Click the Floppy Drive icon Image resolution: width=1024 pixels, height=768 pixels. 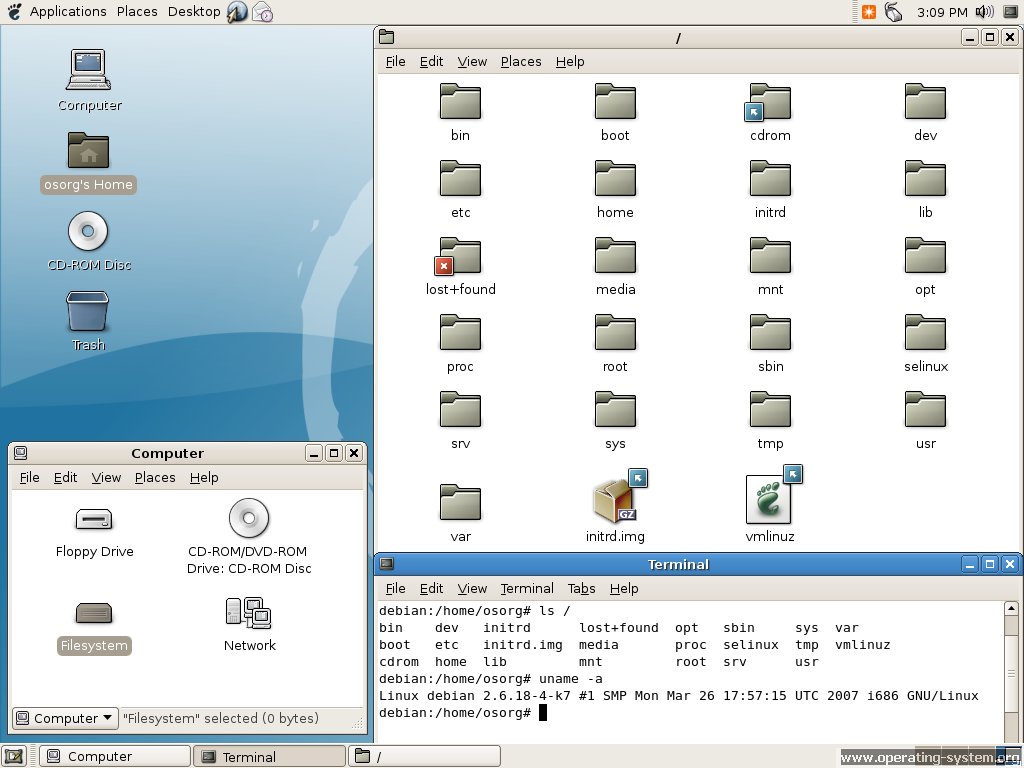pyautogui.click(x=94, y=519)
